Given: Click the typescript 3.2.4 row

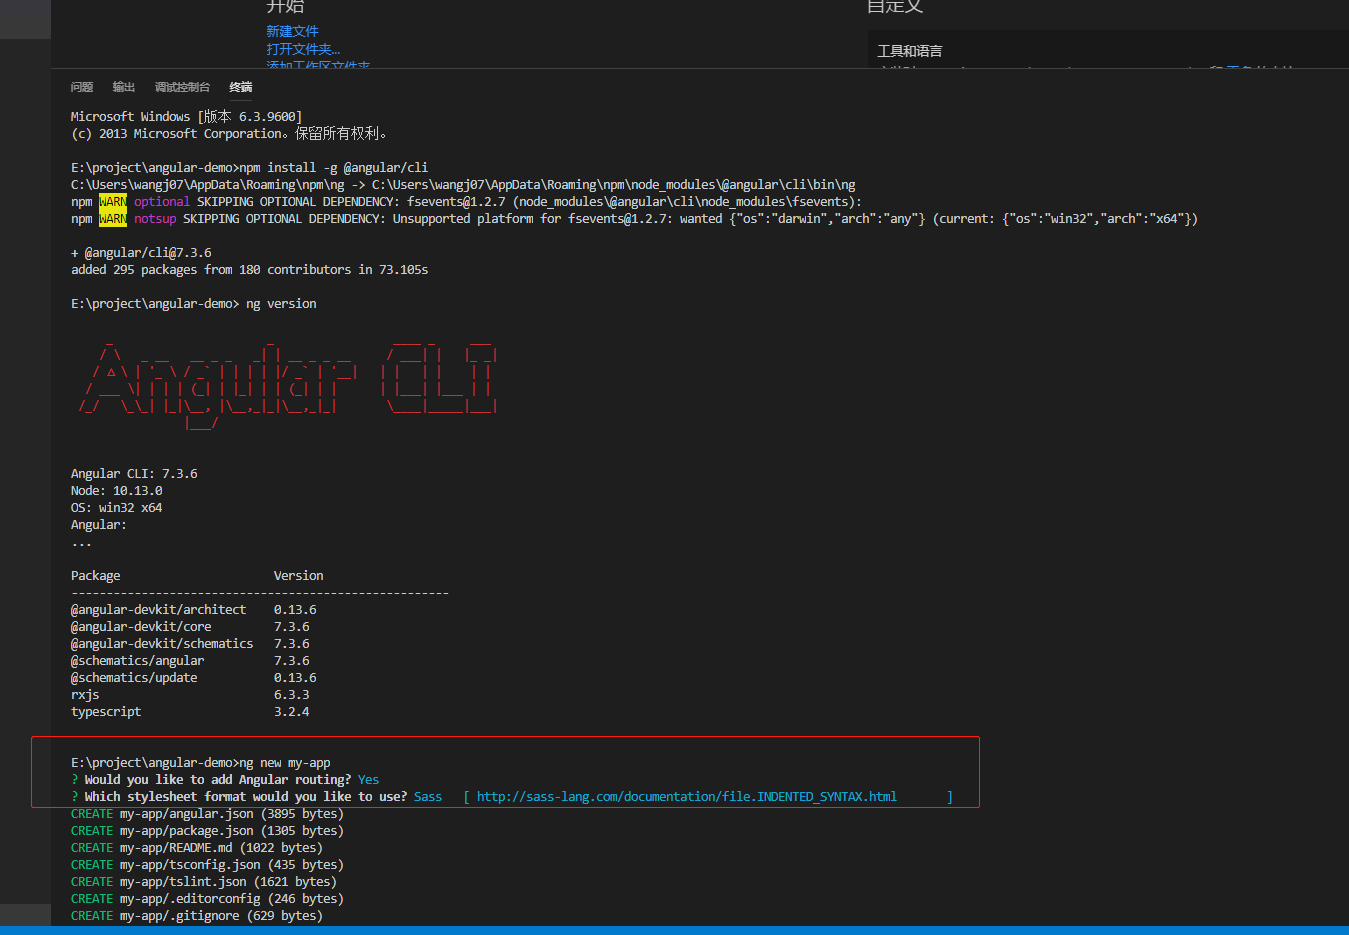Looking at the screenshot, I should point(190,712).
